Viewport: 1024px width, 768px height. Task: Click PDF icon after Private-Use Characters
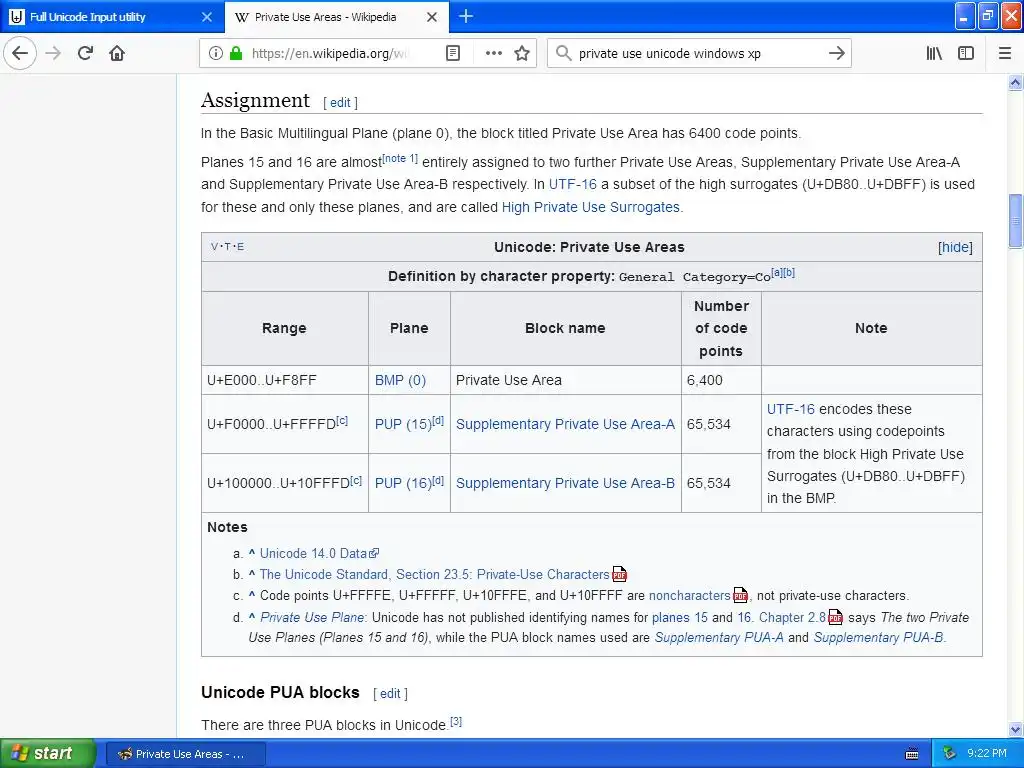[619, 575]
